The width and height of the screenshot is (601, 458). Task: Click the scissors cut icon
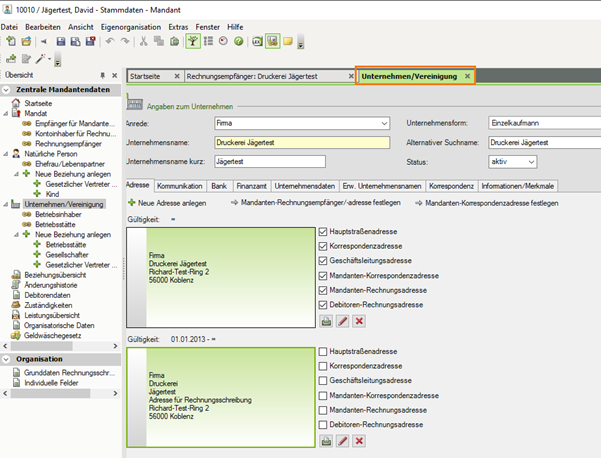coord(144,41)
